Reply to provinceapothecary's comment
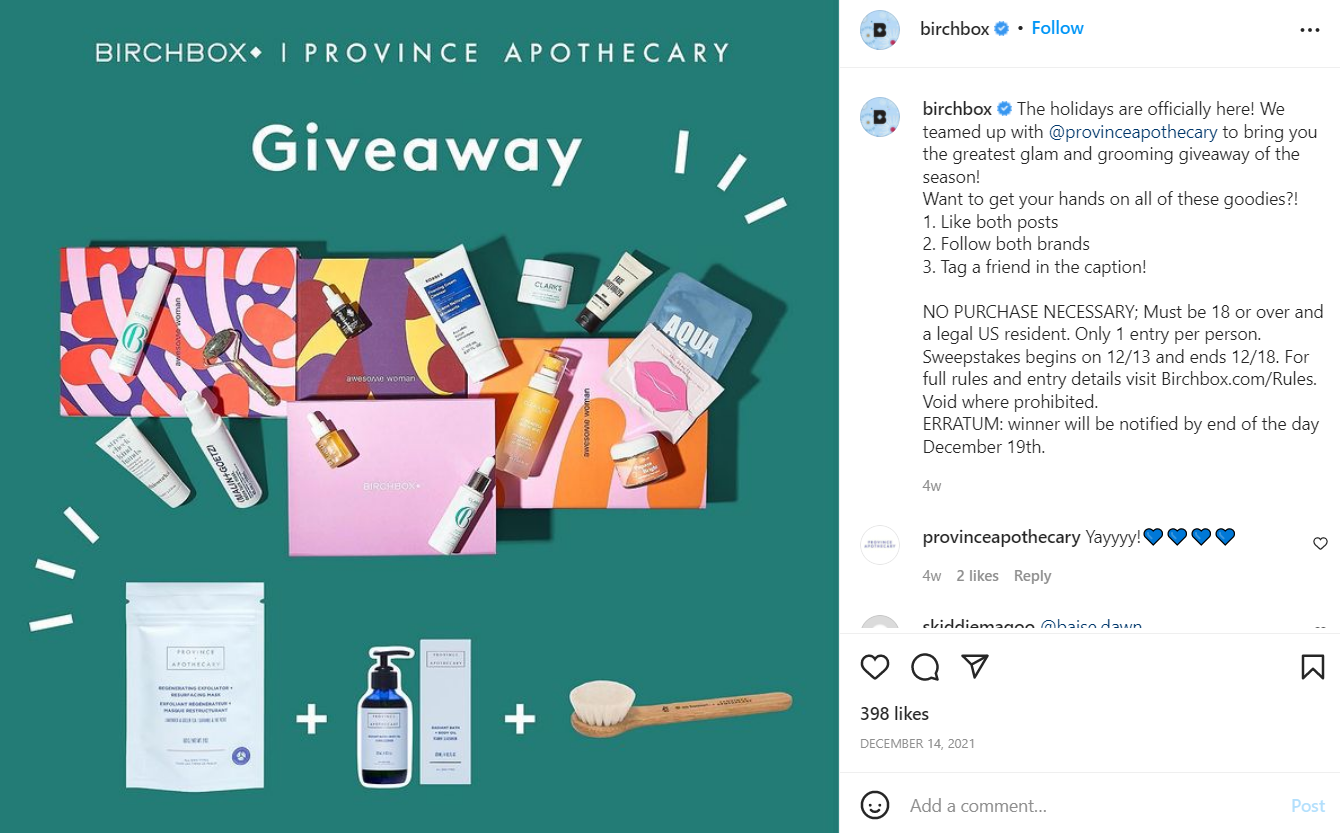This screenshot has height=833, width=1340. point(1032,576)
